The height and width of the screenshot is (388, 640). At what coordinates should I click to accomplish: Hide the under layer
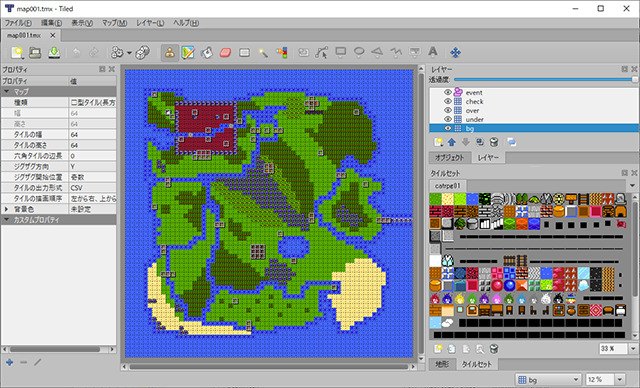pyautogui.click(x=447, y=119)
